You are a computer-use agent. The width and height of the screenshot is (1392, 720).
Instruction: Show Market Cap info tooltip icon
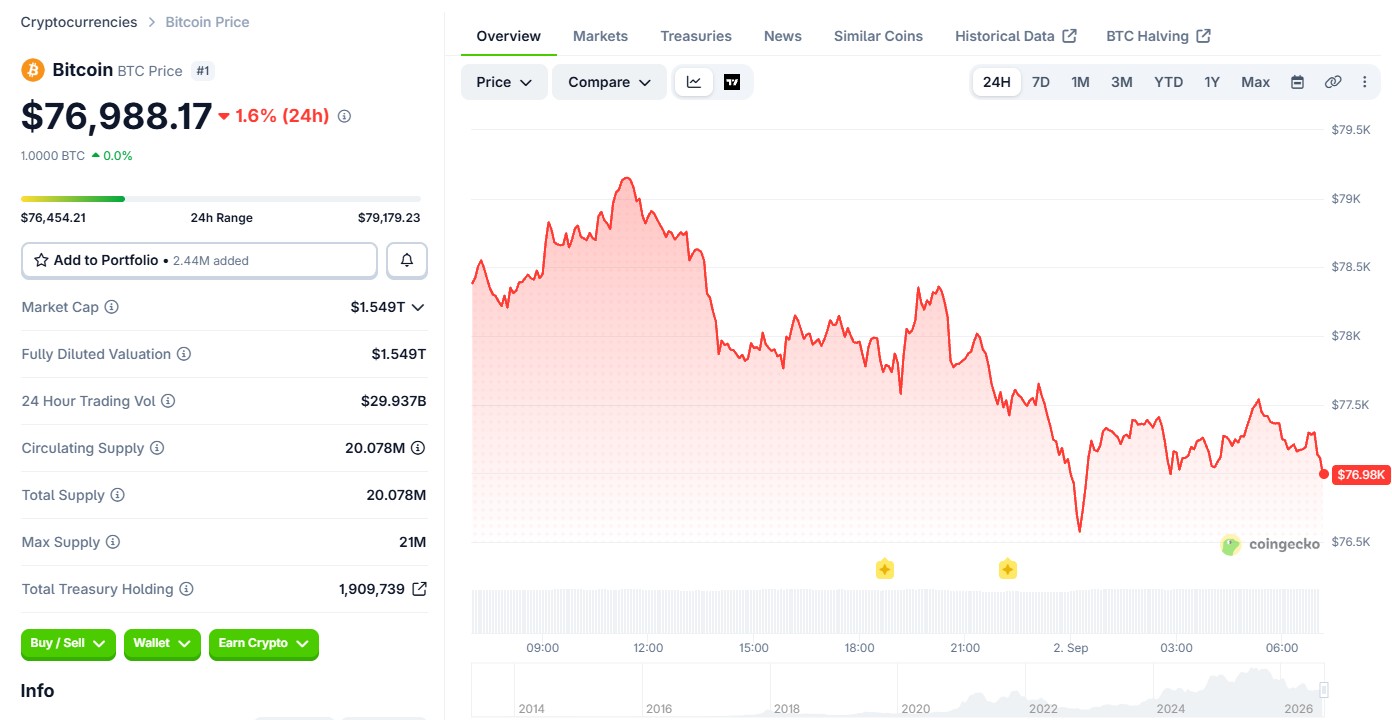[x=112, y=307]
